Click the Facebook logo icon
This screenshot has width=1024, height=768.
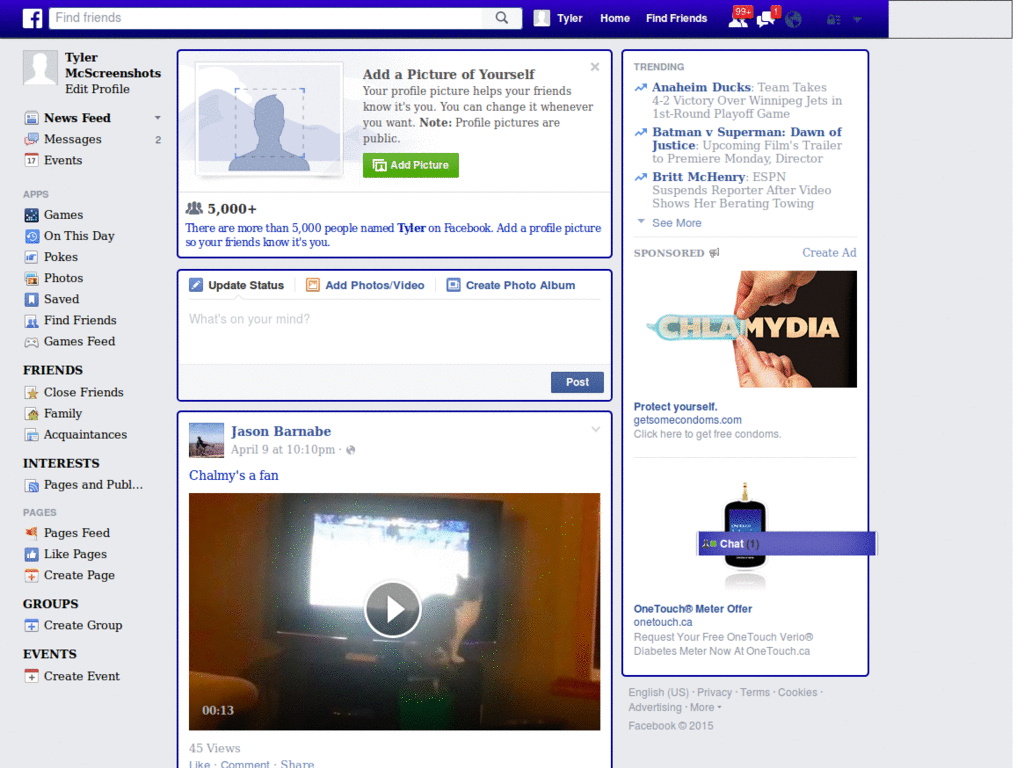(x=33, y=18)
